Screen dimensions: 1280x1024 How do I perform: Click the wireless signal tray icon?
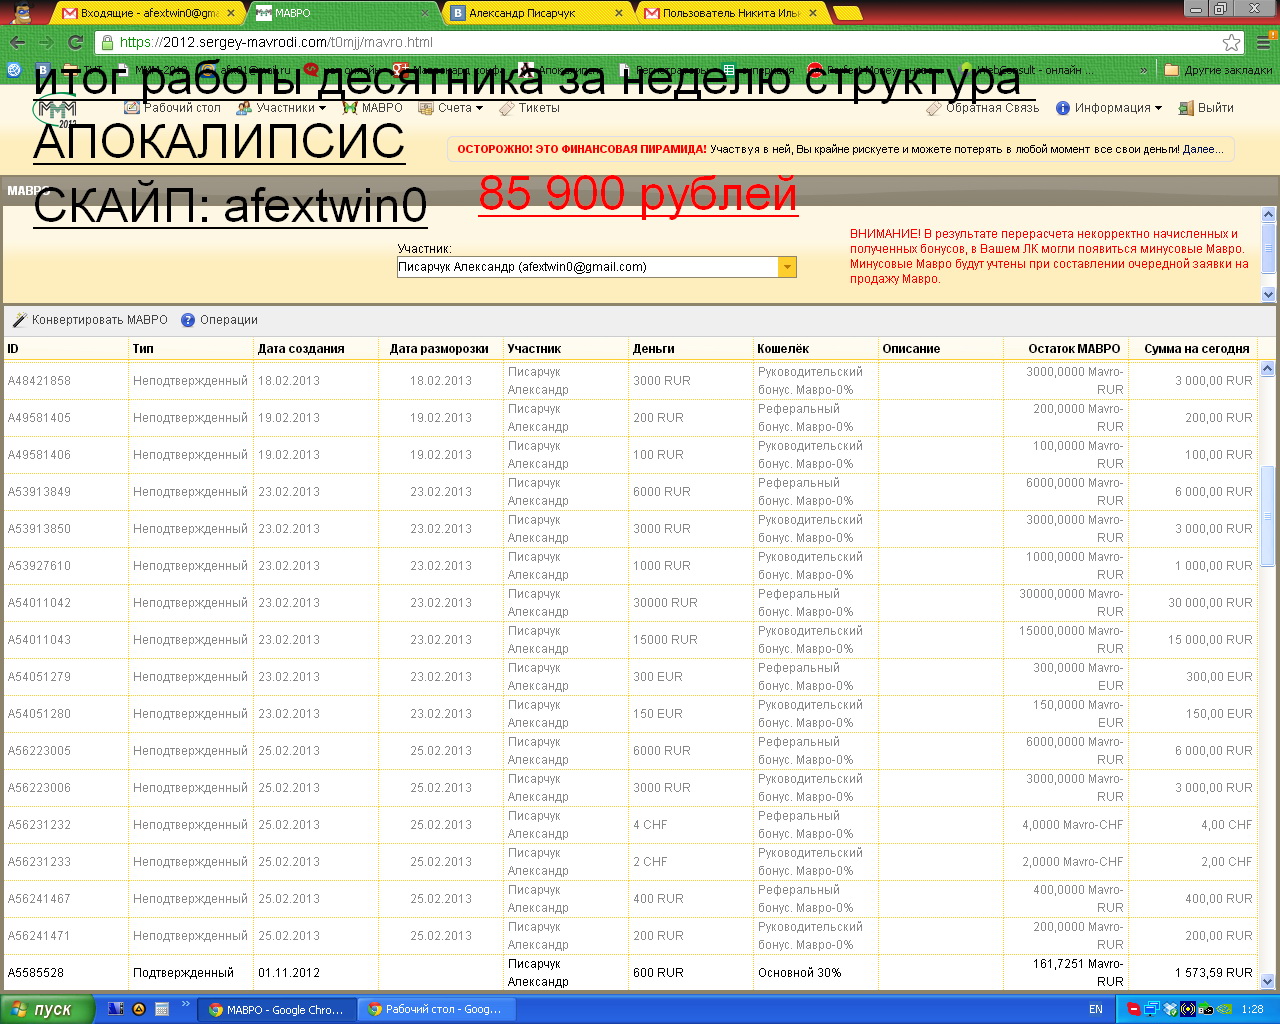1188,1009
